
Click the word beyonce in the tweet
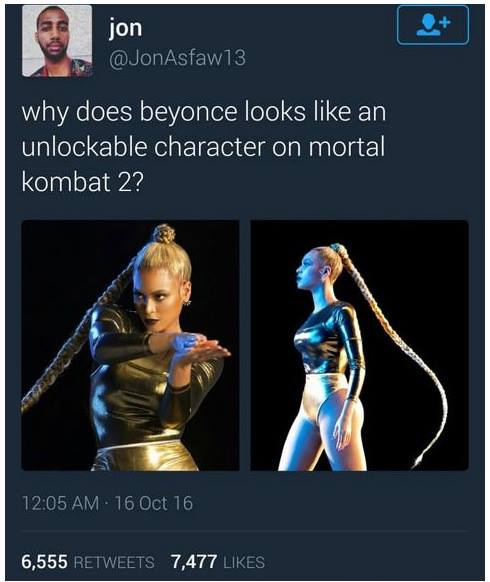(189, 112)
